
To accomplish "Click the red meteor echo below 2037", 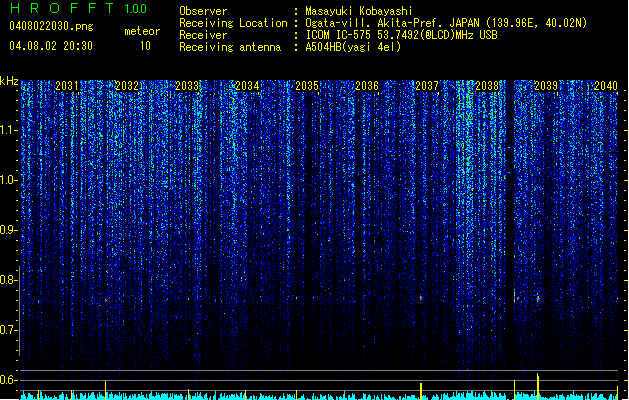I will (x=421, y=298).
